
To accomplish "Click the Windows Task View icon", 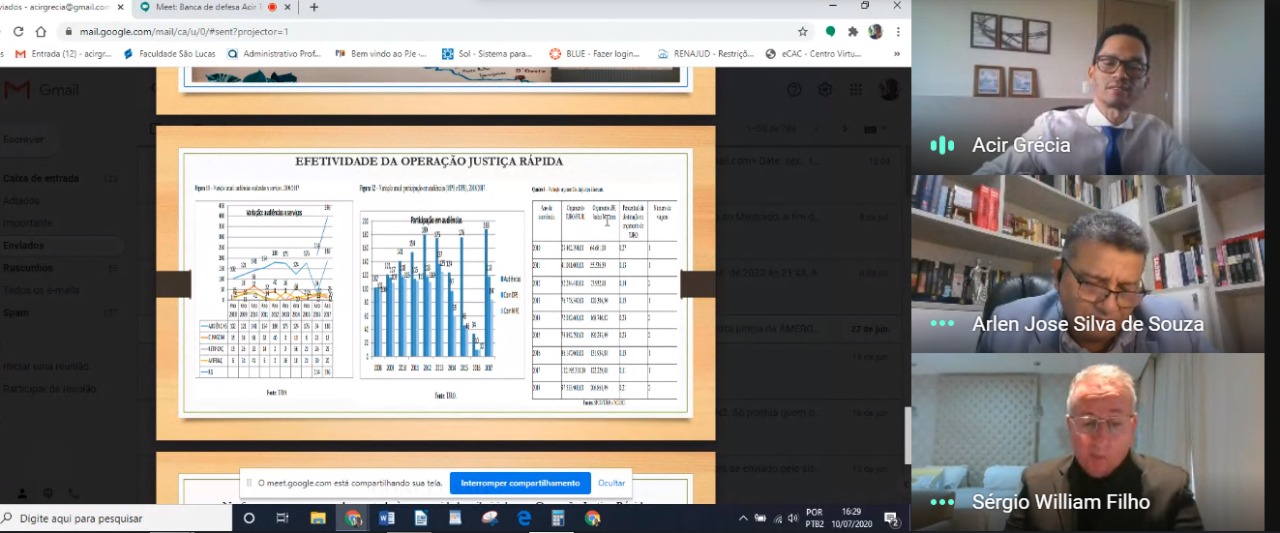I will [282, 518].
